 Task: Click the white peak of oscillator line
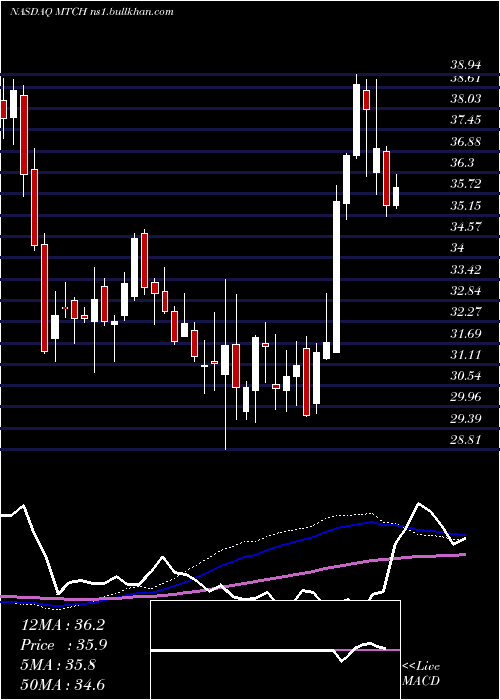(x=419, y=504)
